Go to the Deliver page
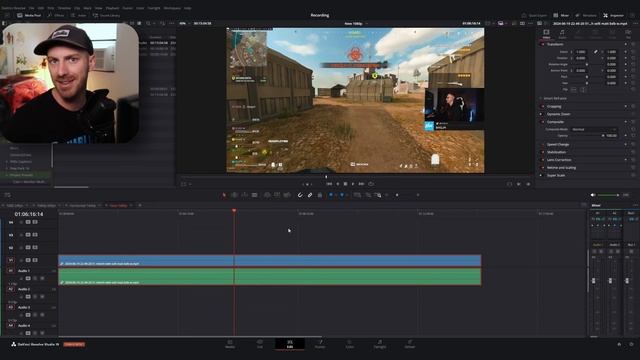Viewport: 640px width, 360px height. [x=410, y=344]
